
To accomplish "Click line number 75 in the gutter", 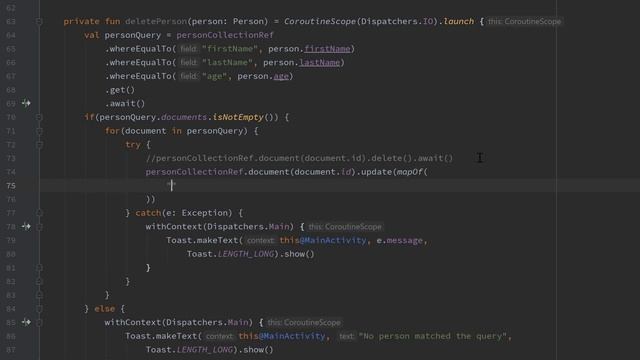I will point(11,186).
